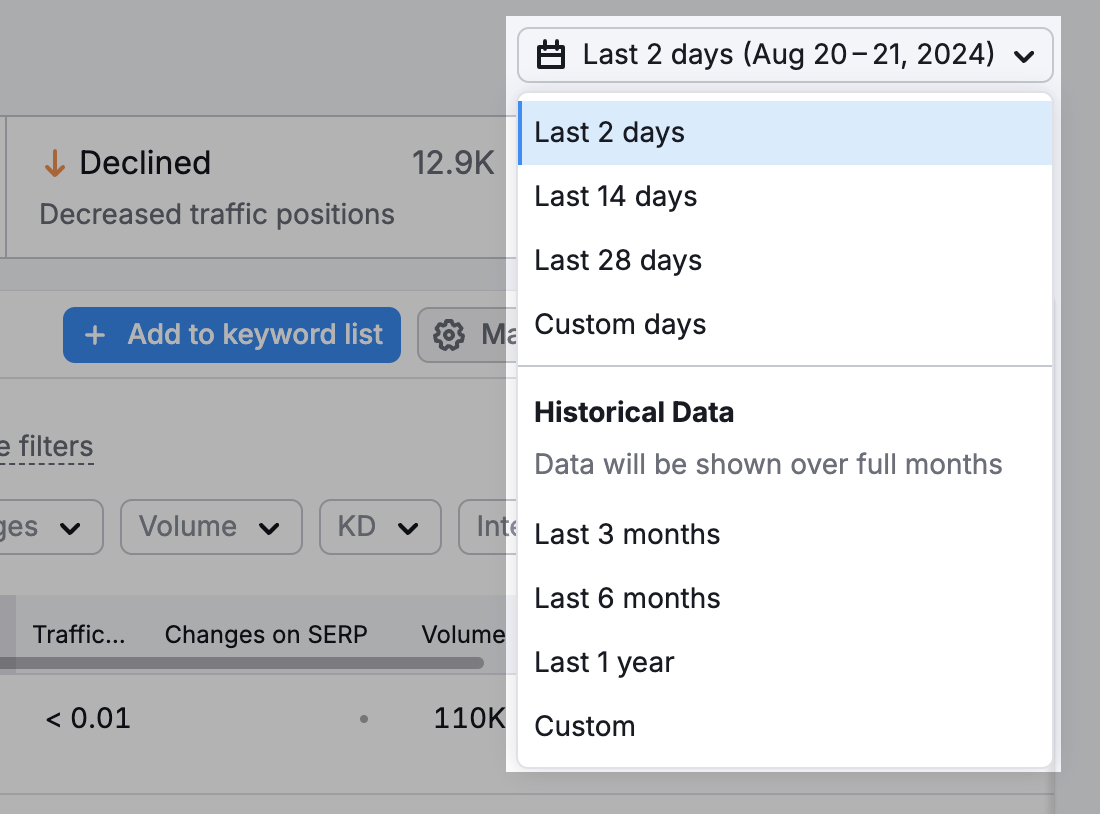1100x814 pixels.
Task: Click the Add to keyword list button
Action: (232, 335)
